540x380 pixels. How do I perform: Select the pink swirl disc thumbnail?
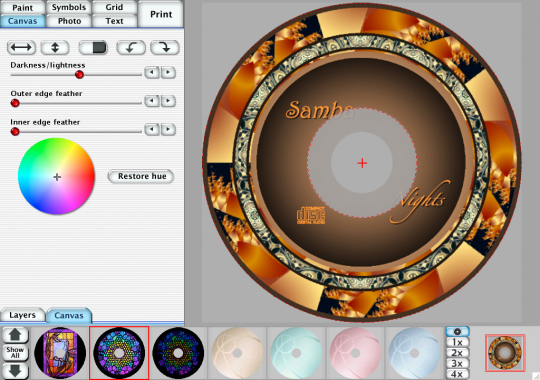355,353
